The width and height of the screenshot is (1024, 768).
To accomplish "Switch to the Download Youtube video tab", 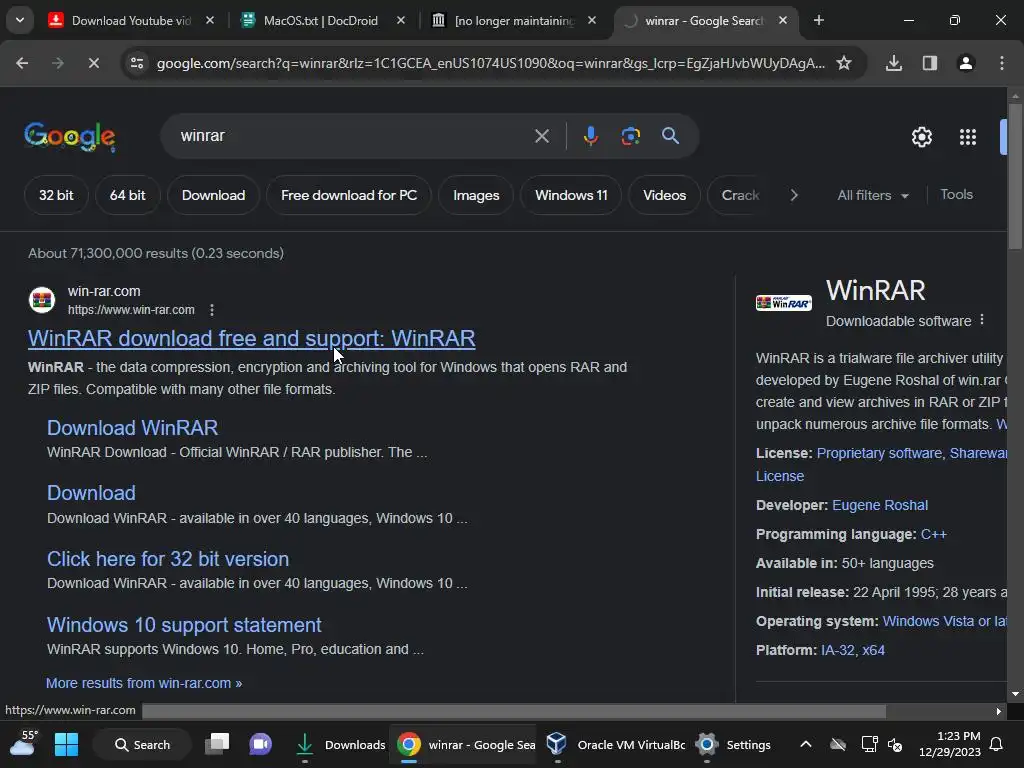I will [131, 21].
